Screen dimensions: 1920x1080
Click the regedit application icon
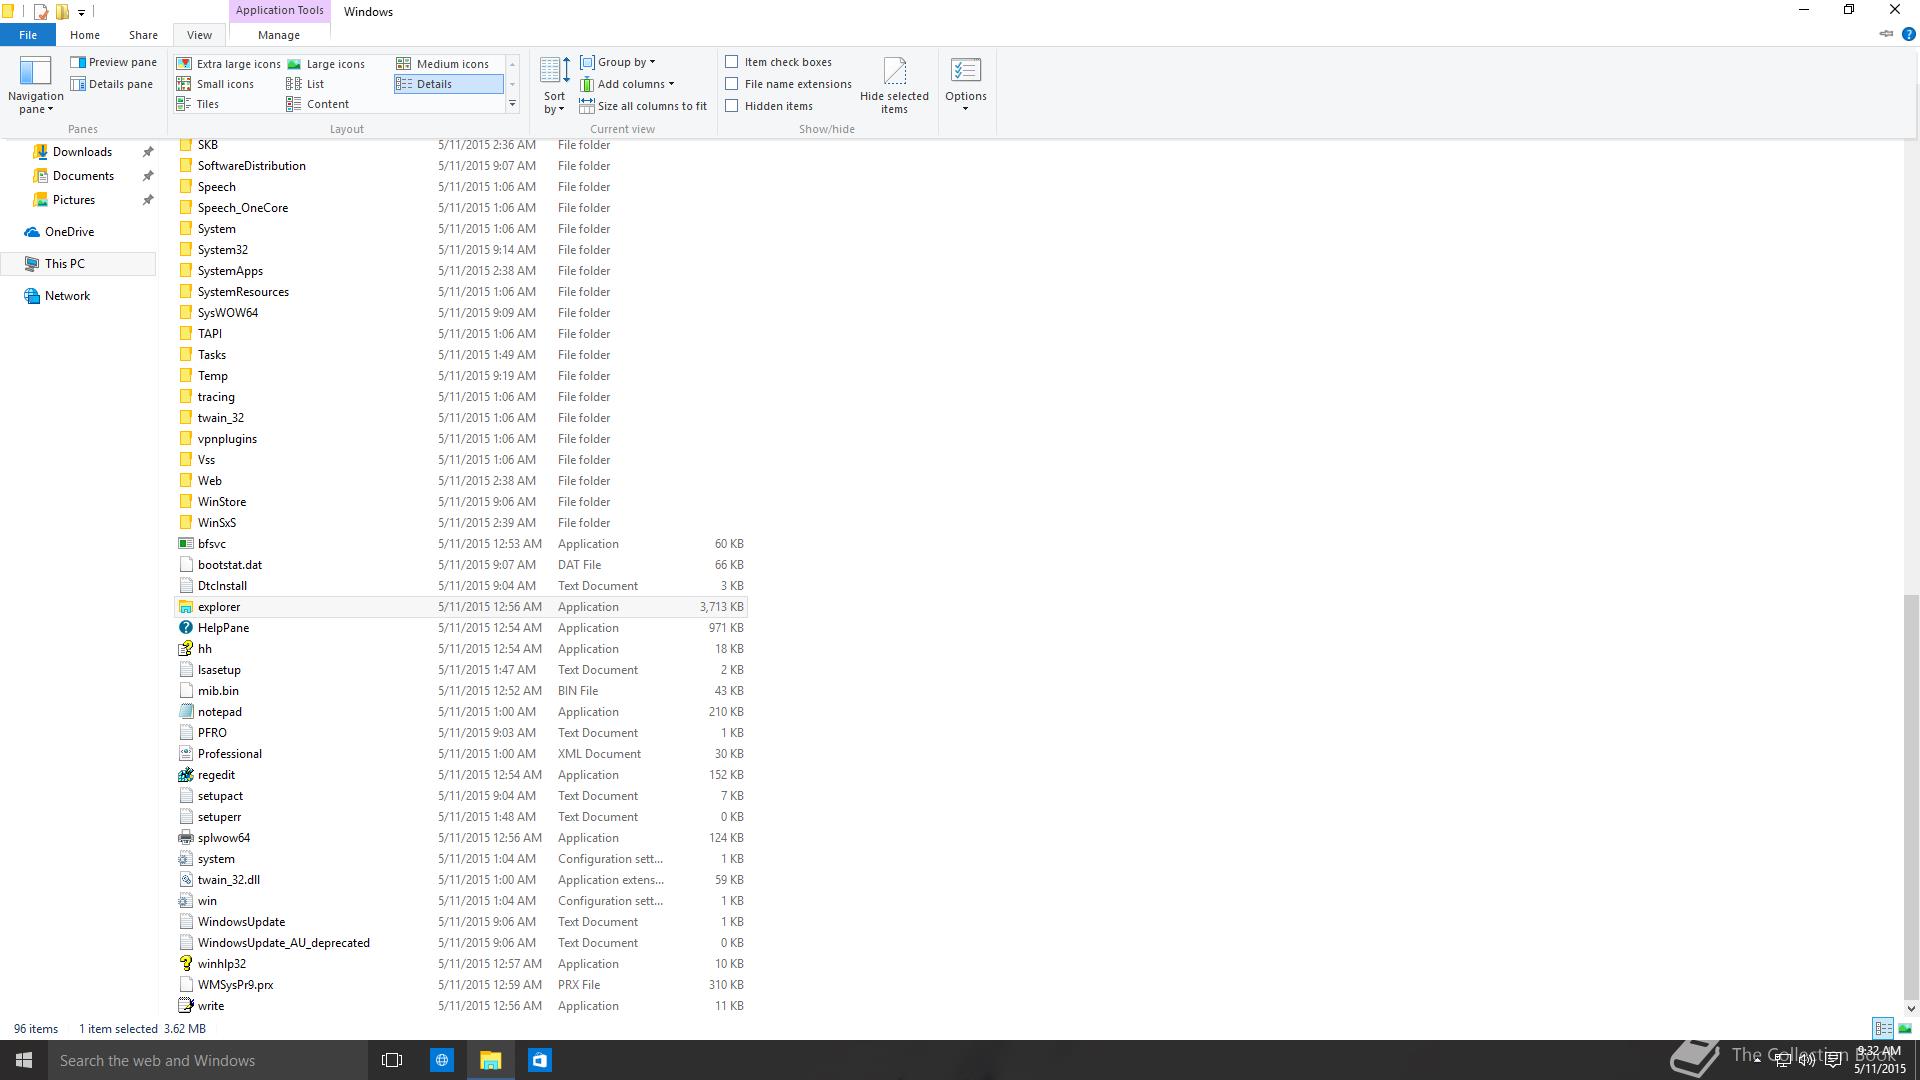(186, 775)
